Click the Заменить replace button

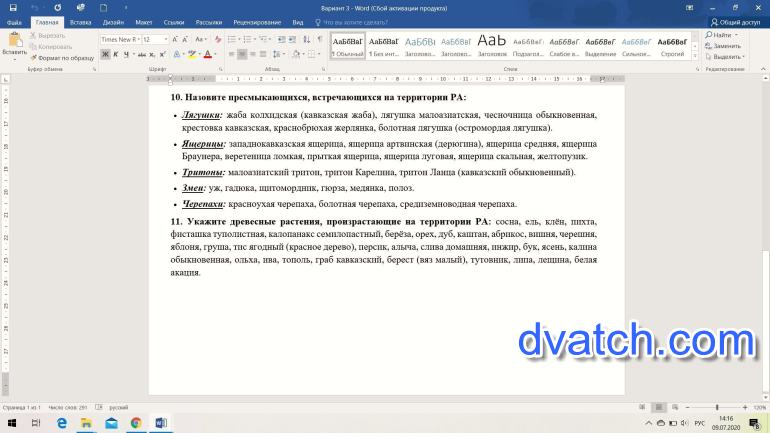click(x=726, y=46)
